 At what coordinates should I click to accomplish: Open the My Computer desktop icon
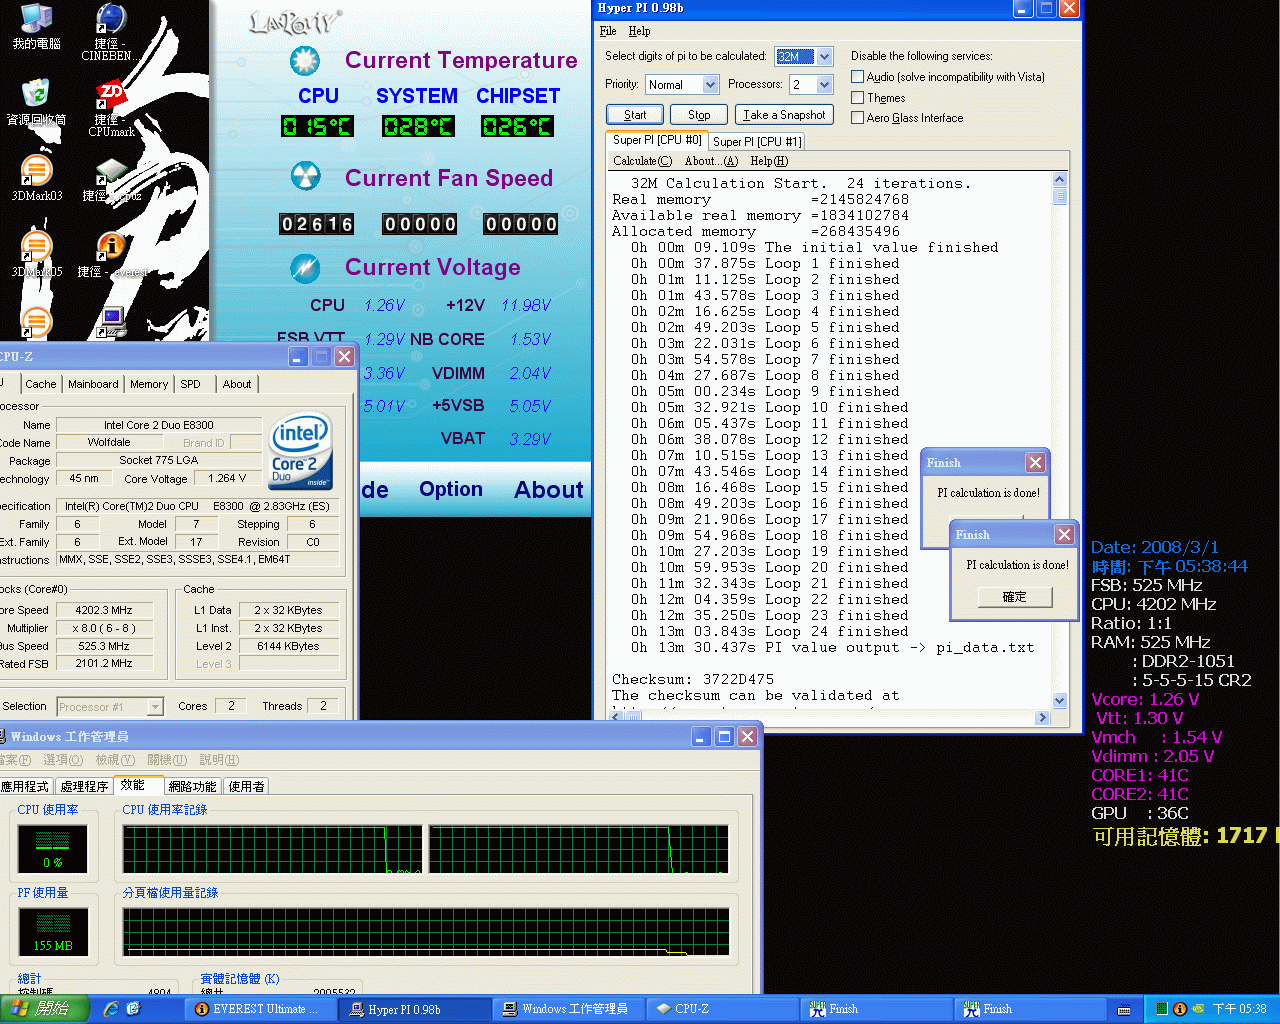(36, 26)
